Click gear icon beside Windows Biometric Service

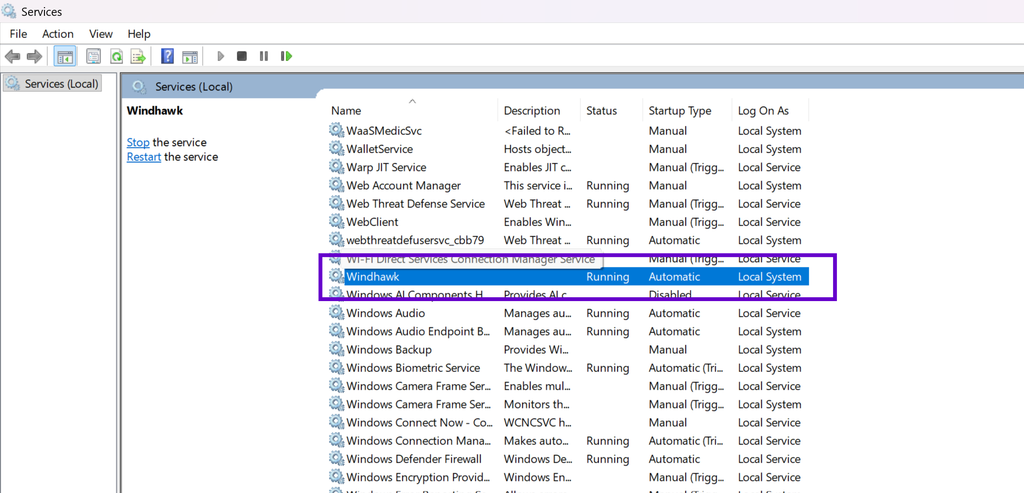click(x=336, y=368)
